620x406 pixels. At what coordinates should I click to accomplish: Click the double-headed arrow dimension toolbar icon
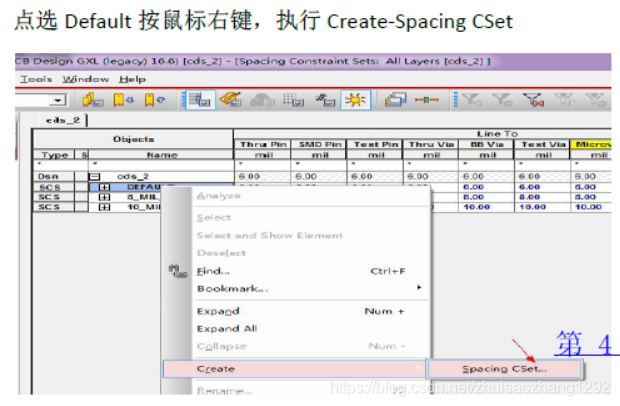tap(428, 100)
